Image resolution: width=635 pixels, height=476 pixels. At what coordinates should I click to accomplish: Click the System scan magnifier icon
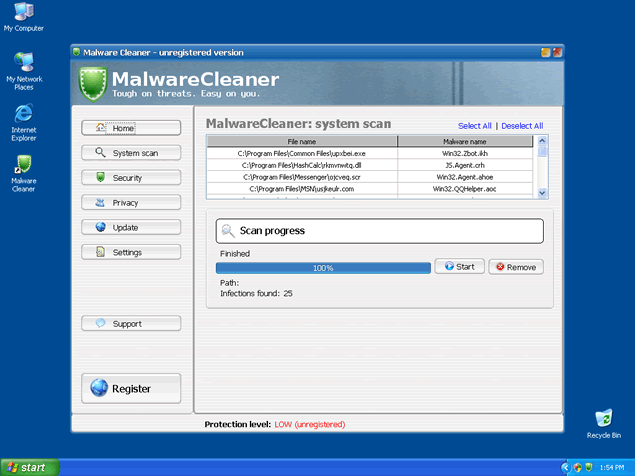click(x=101, y=153)
